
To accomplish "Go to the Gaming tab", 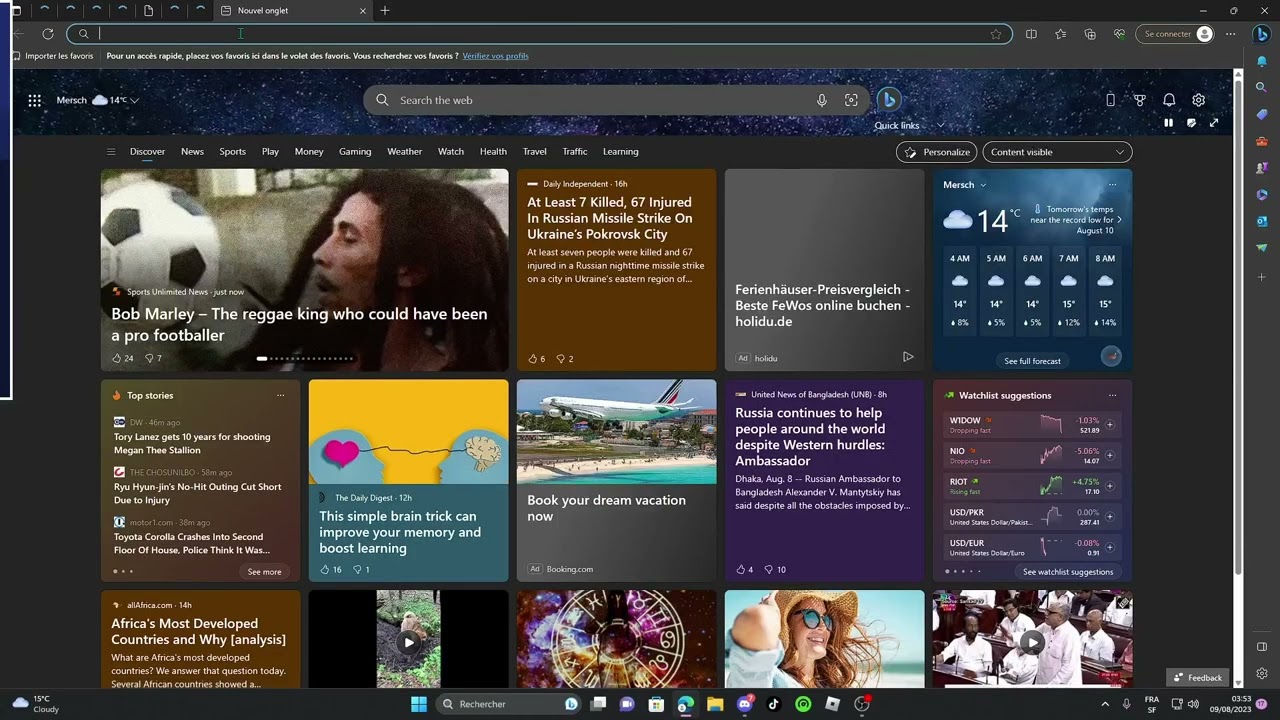I will (x=355, y=152).
